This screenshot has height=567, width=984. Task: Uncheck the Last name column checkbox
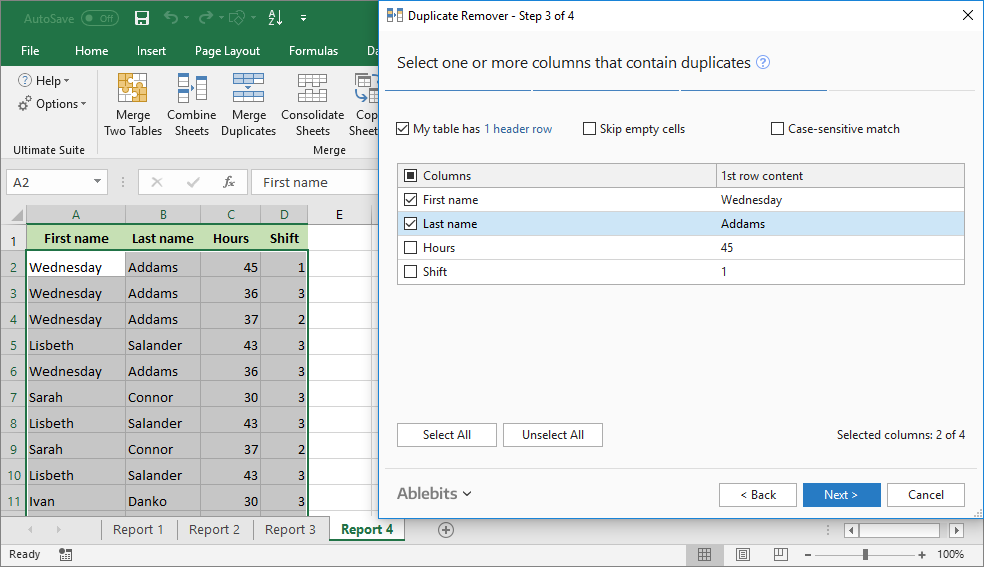(410, 223)
